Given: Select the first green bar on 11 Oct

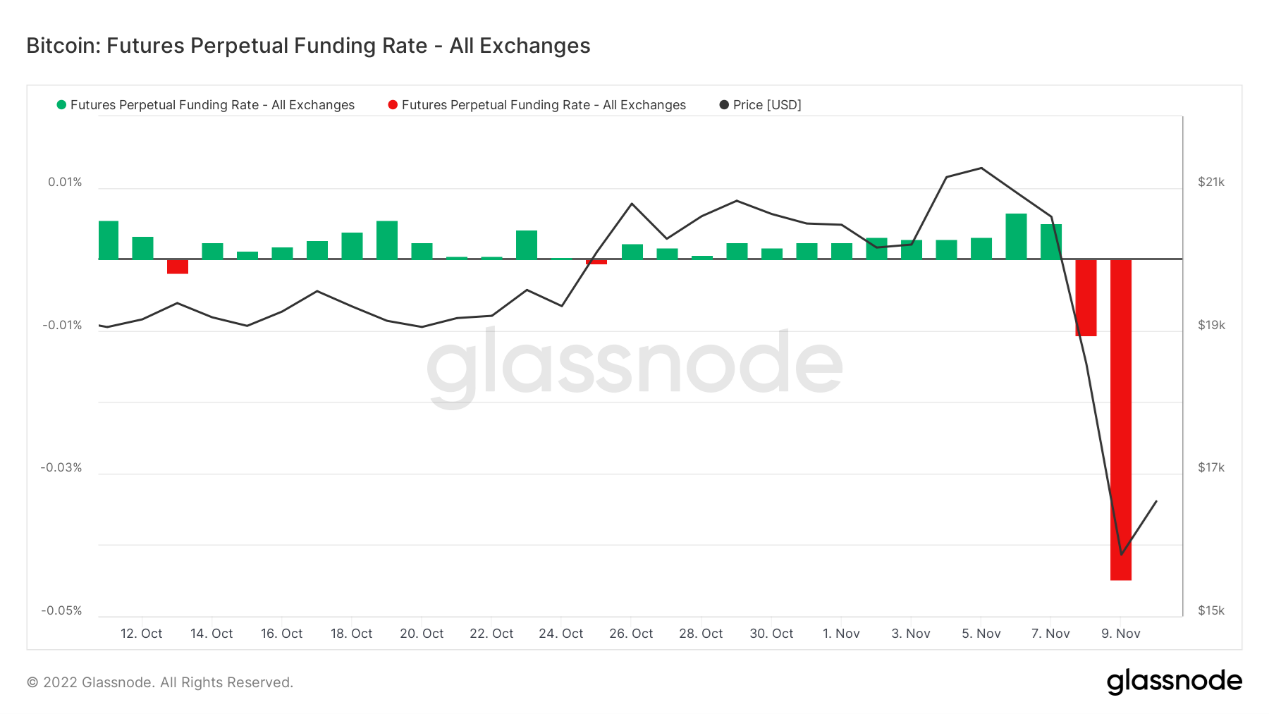Looking at the screenshot, I should [108, 240].
